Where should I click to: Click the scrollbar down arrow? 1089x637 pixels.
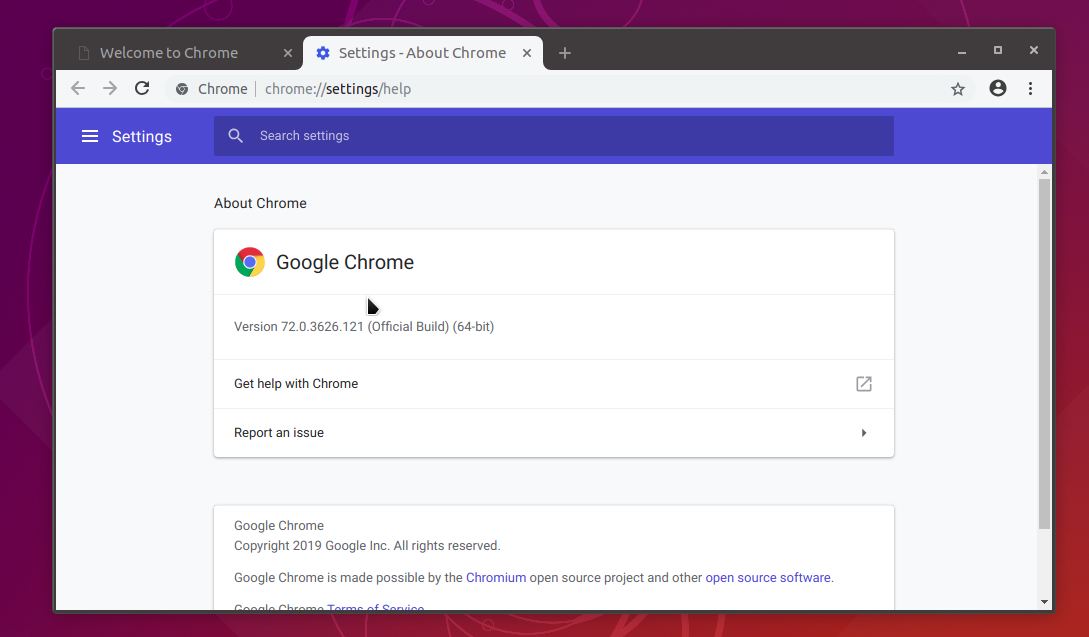(1044, 602)
